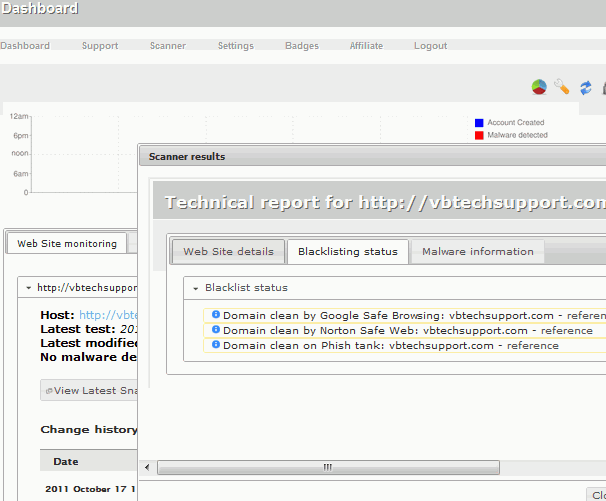The width and height of the screenshot is (606, 501).
Task: Select the Blacklisting status tab
Action: tap(347, 252)
